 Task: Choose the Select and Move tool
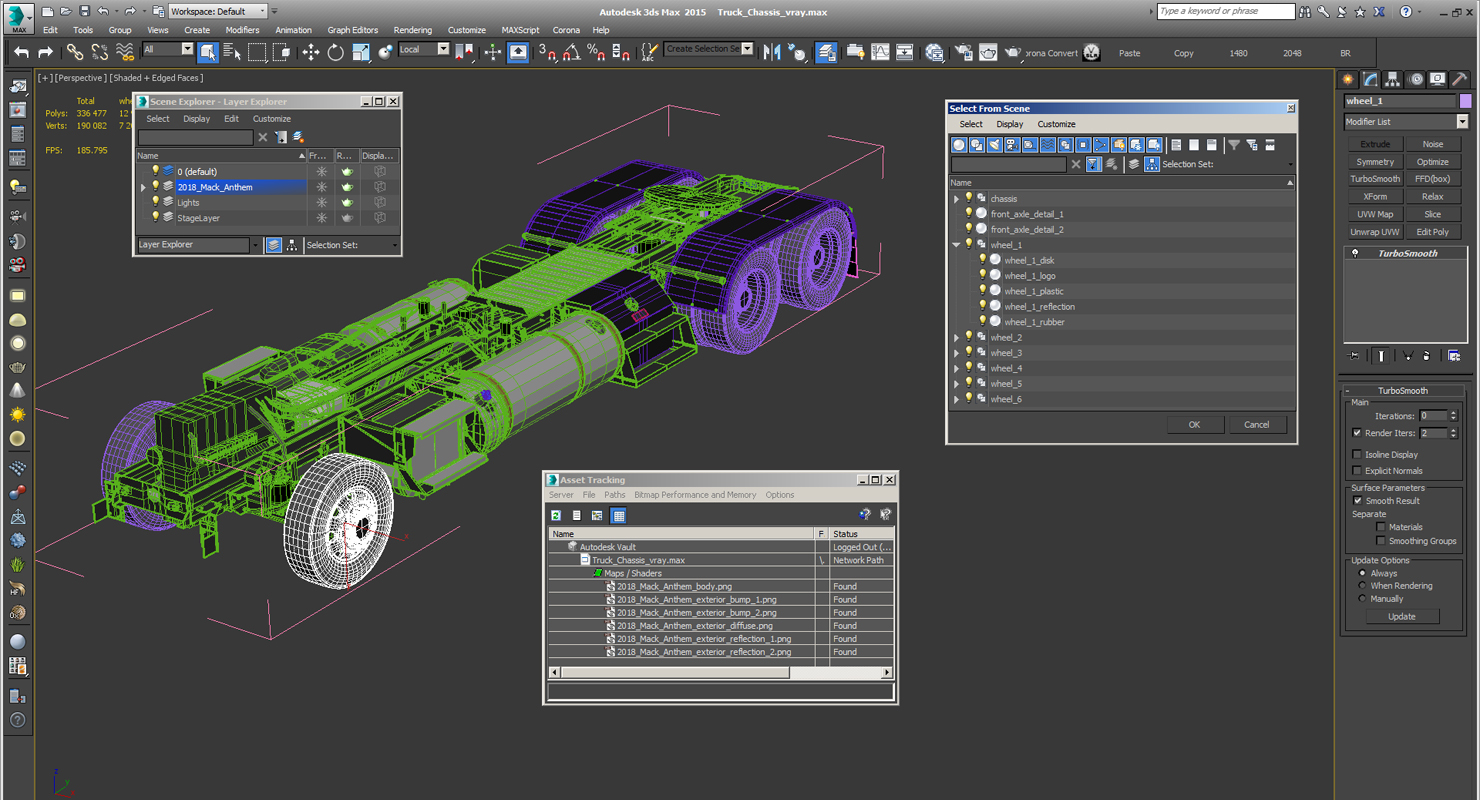[x=311, y=52]
